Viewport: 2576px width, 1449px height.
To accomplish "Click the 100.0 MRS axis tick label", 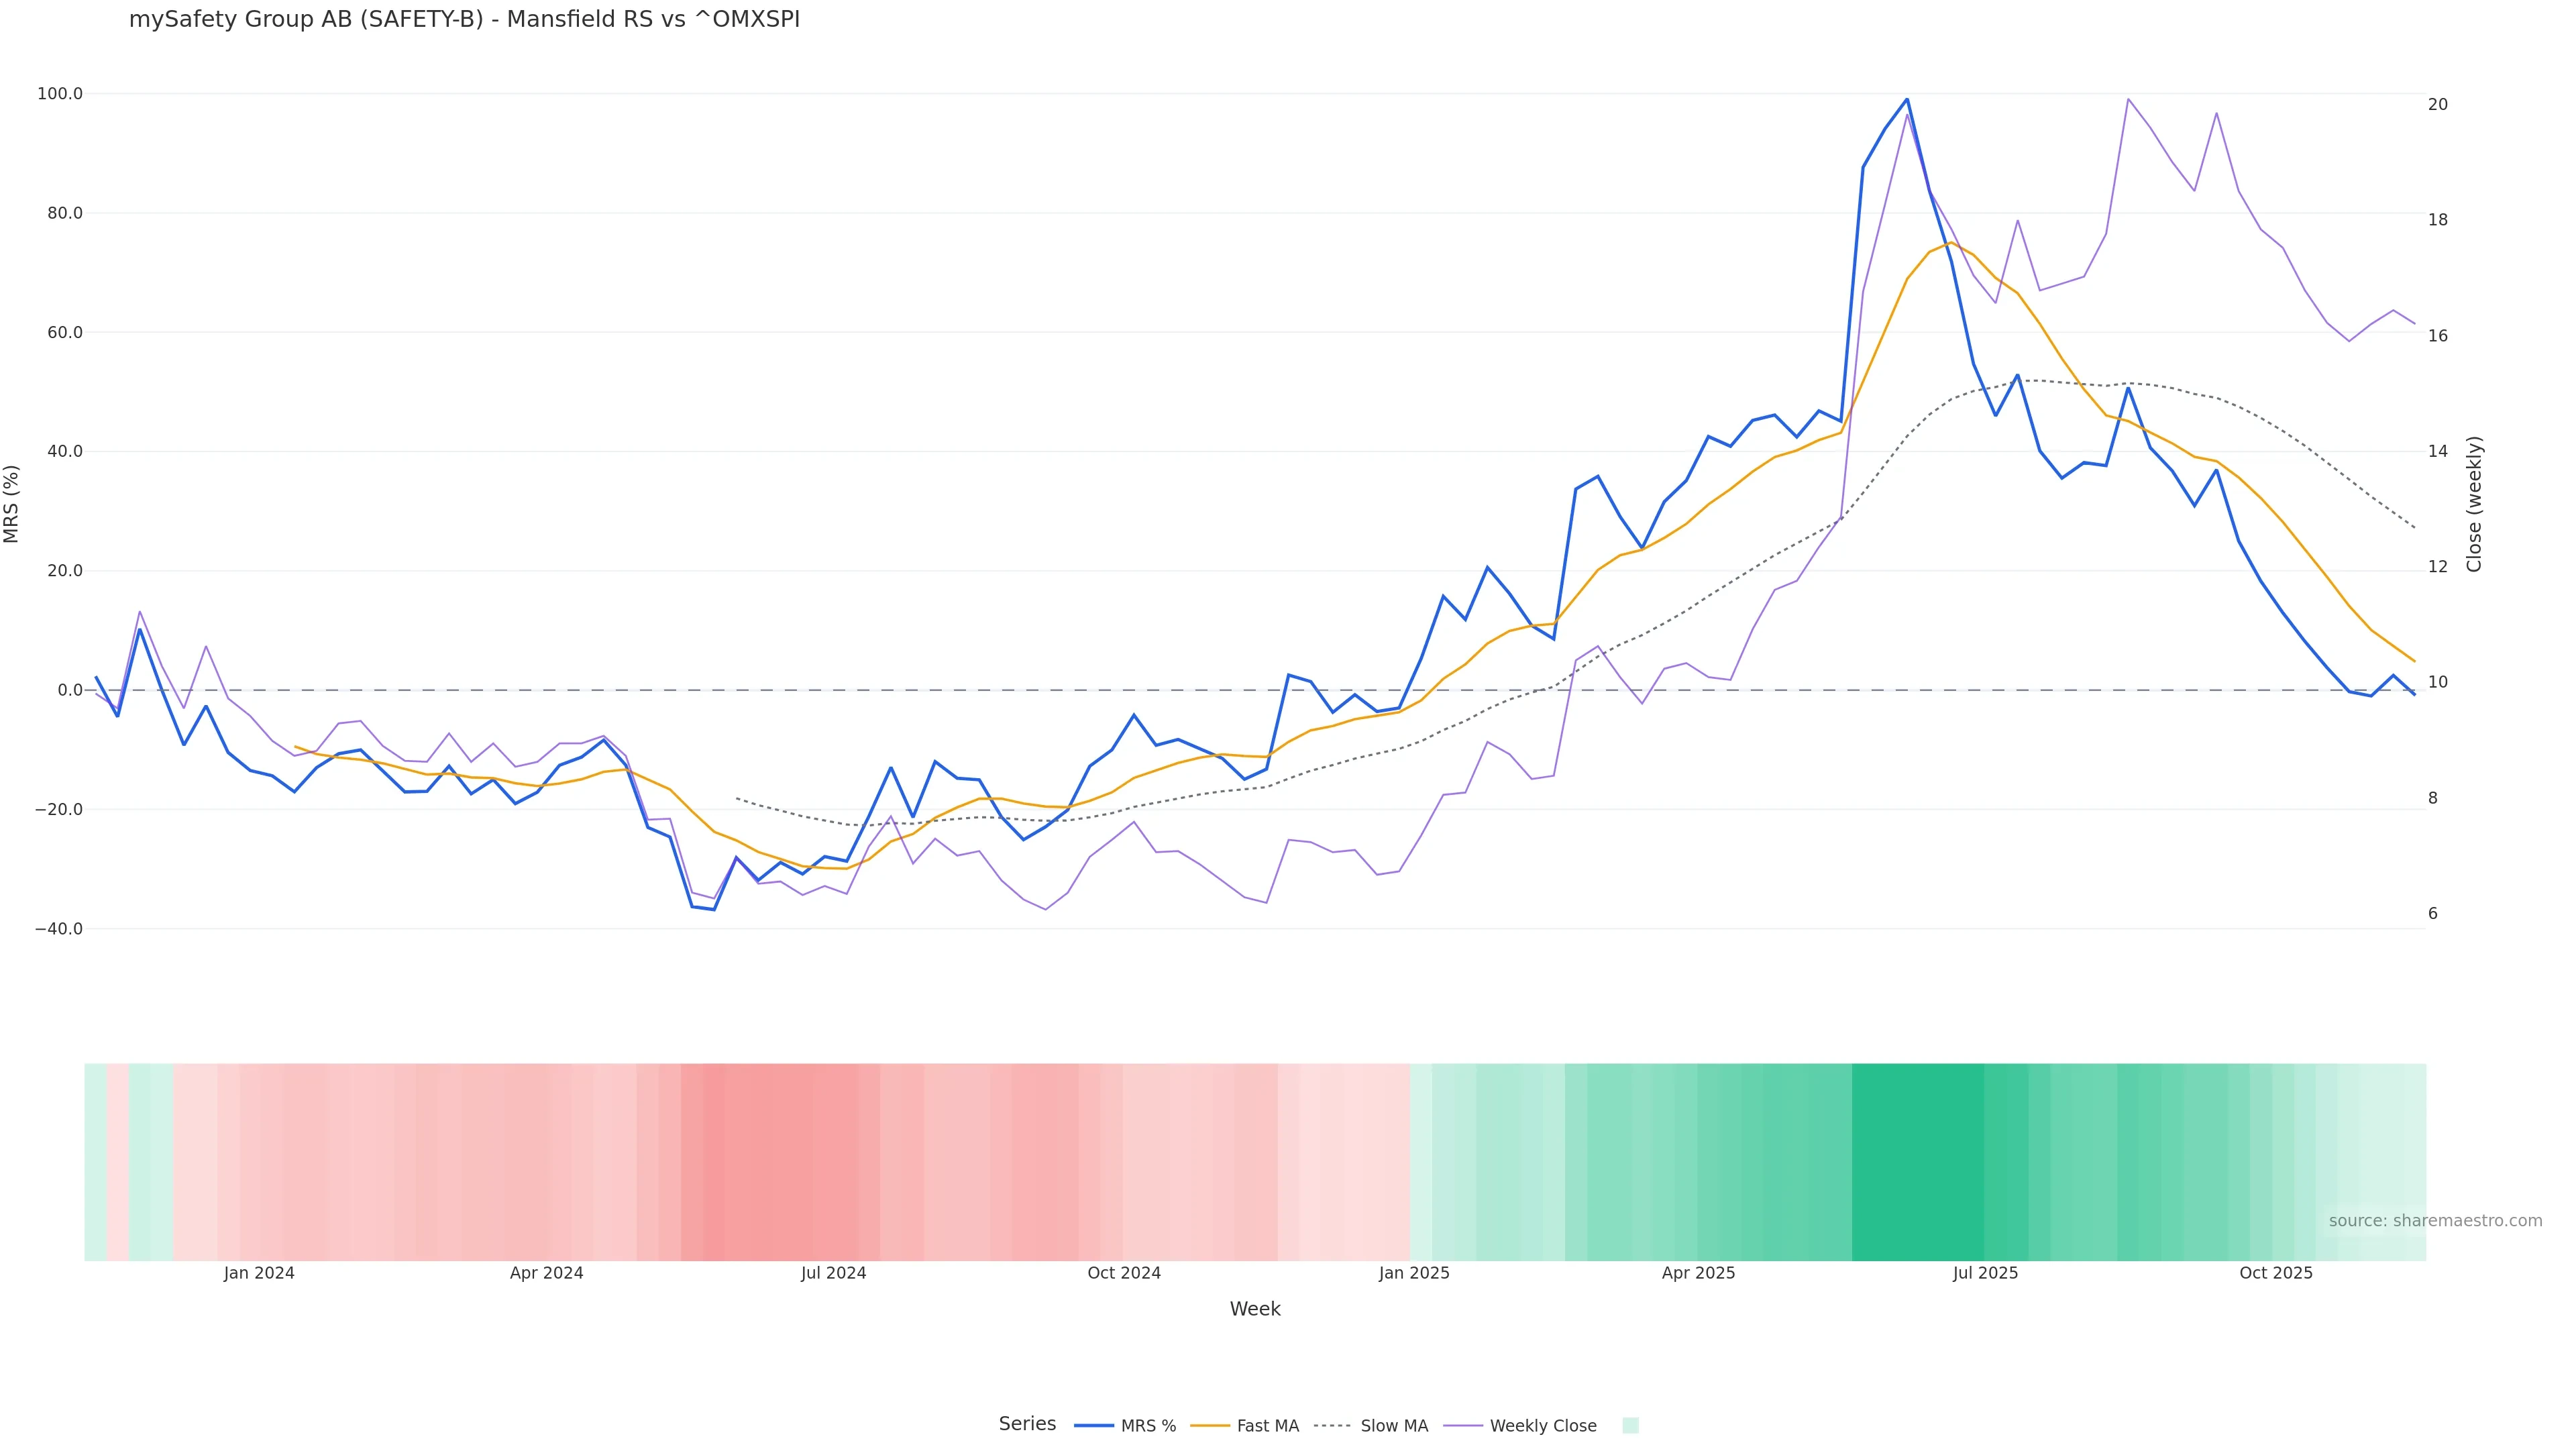I will [60, 94].
